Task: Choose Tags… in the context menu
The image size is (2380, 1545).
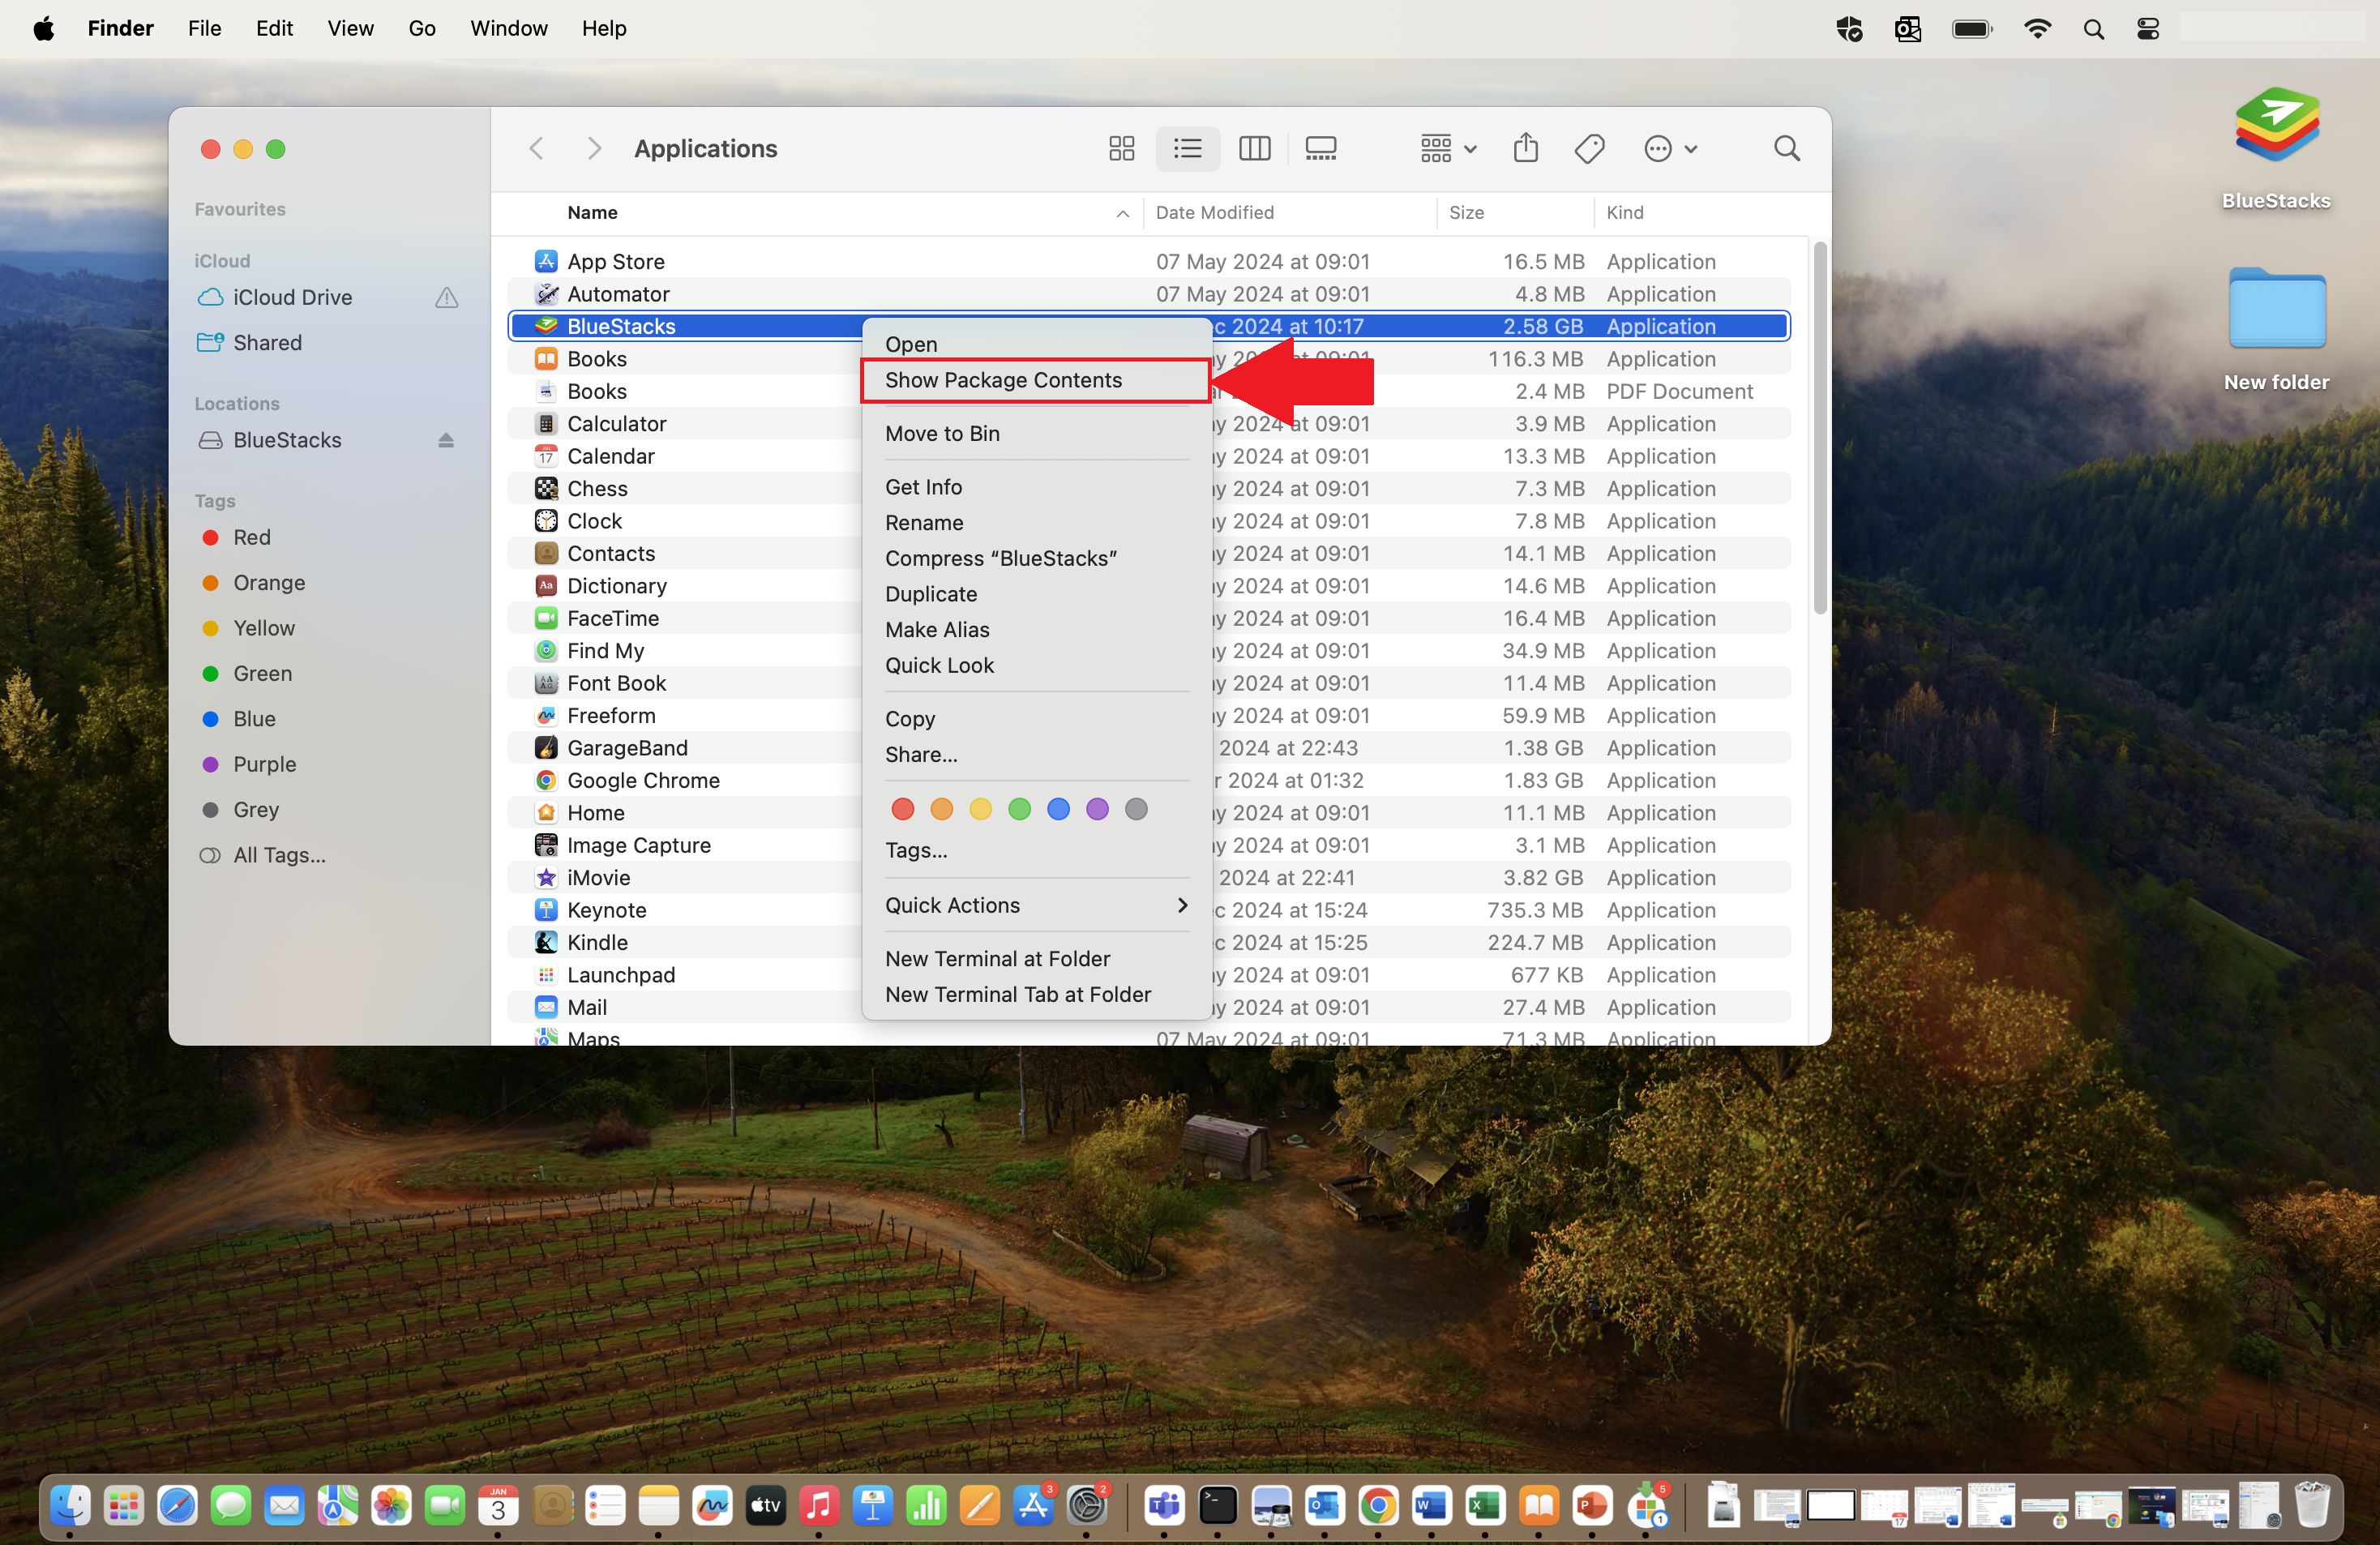Action: (1037, 850)
